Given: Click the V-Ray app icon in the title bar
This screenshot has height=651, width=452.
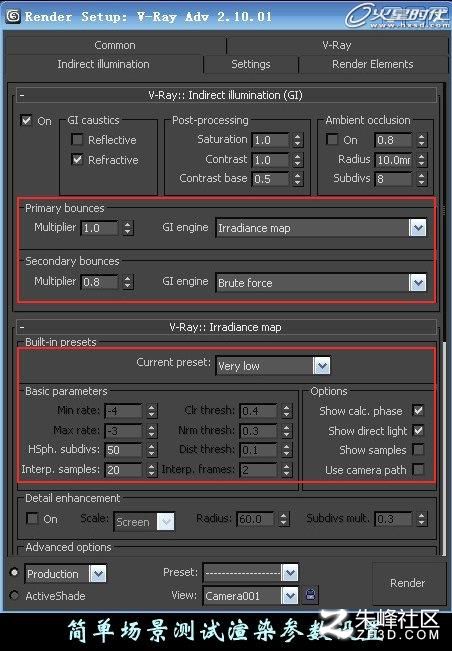Looking at the screenshot, I should coord(12,17).
